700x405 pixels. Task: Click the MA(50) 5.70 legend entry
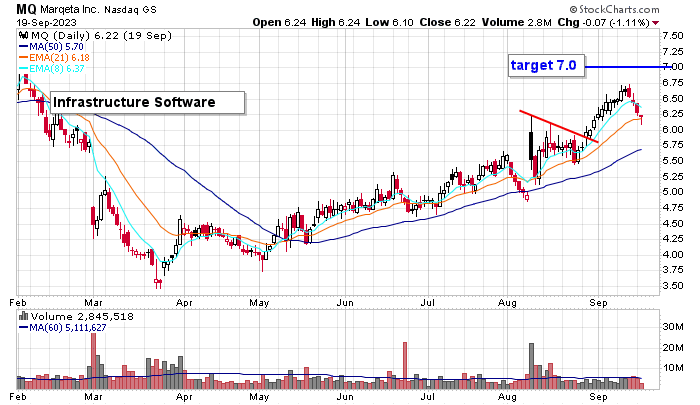click(x=56, y=46)
